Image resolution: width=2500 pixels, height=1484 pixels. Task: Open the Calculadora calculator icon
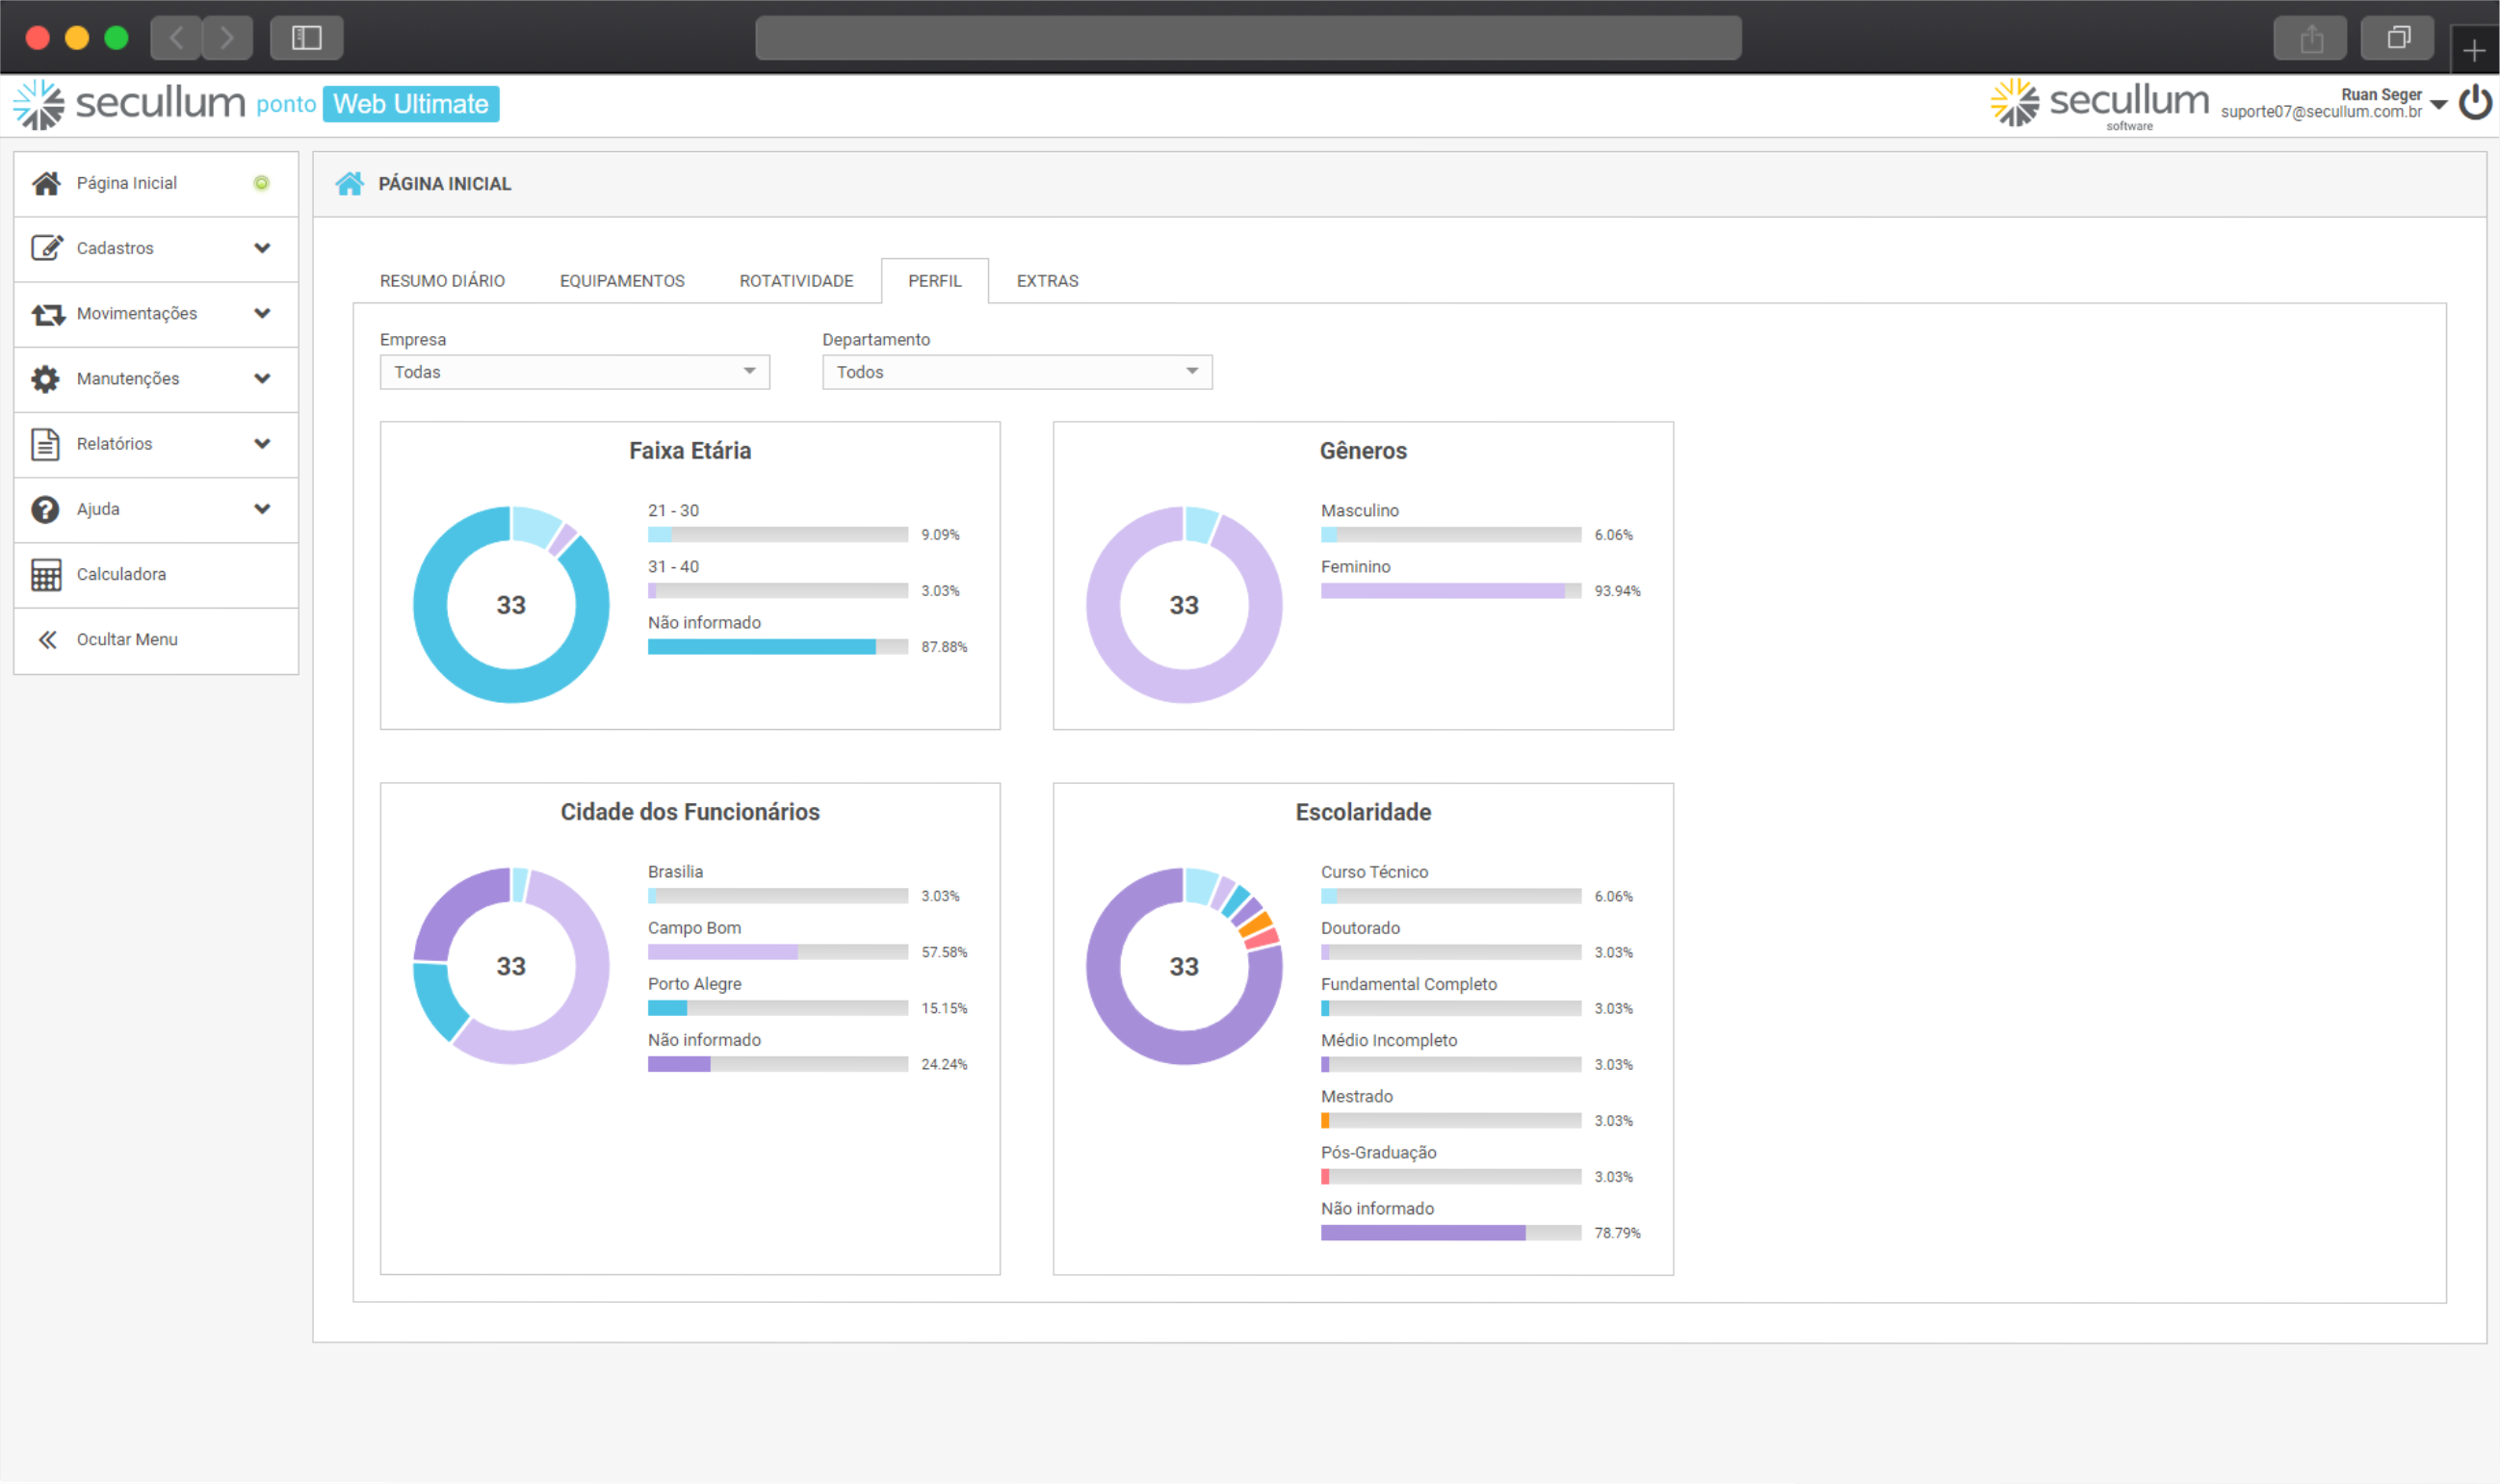[x=46, y=574]
